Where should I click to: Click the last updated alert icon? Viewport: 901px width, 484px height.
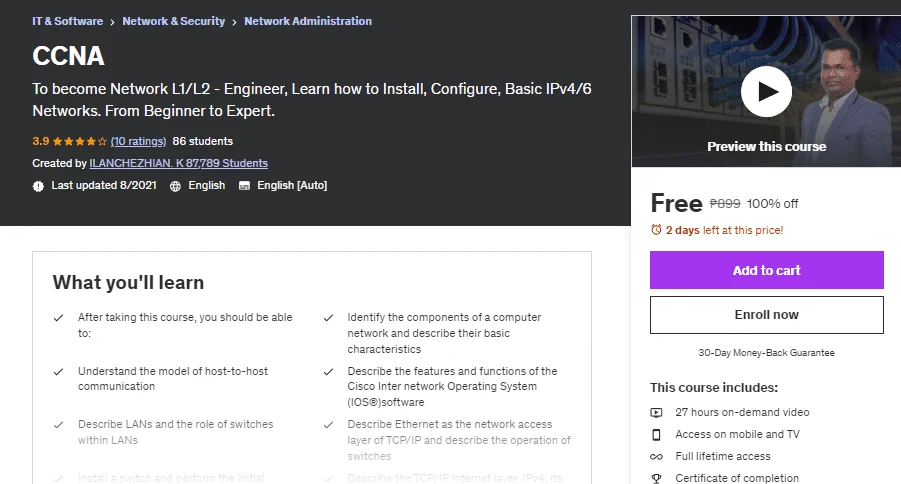point(38,186)
